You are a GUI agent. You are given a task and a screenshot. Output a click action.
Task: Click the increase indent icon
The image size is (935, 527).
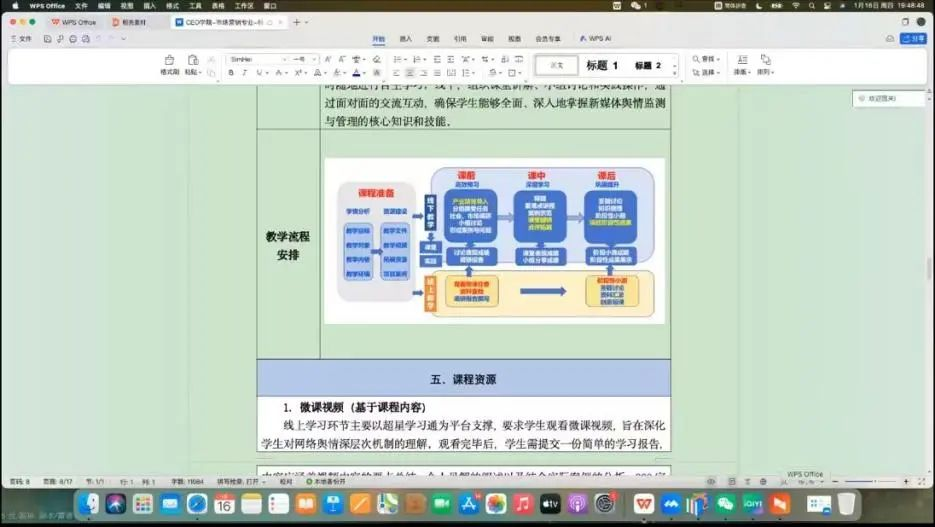[x=450, y=60]
